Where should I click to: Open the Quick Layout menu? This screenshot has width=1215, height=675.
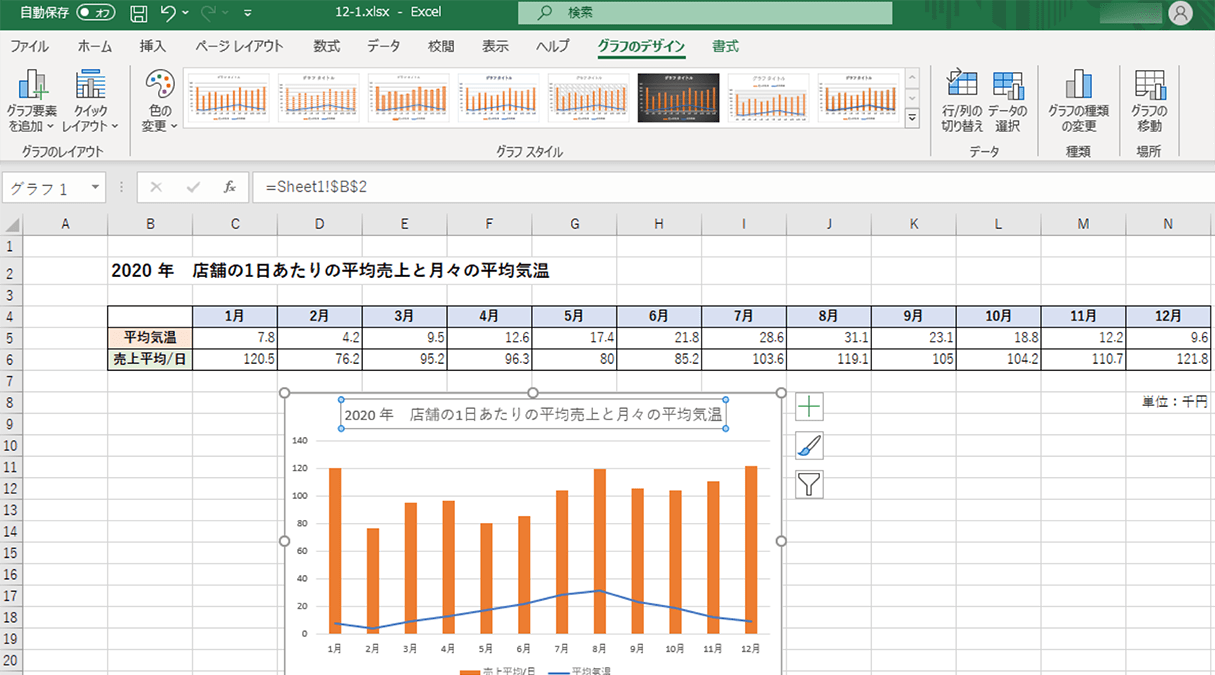[x=90, y=101]
